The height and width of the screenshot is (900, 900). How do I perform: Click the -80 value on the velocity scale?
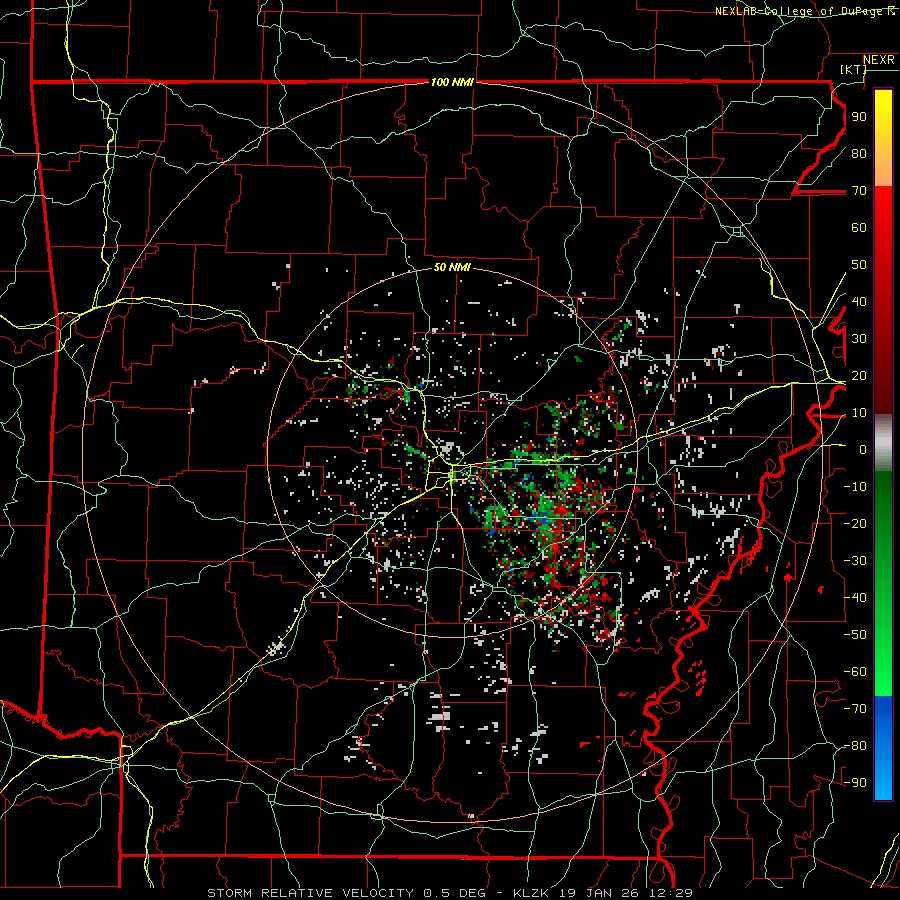tap(855, 746)
